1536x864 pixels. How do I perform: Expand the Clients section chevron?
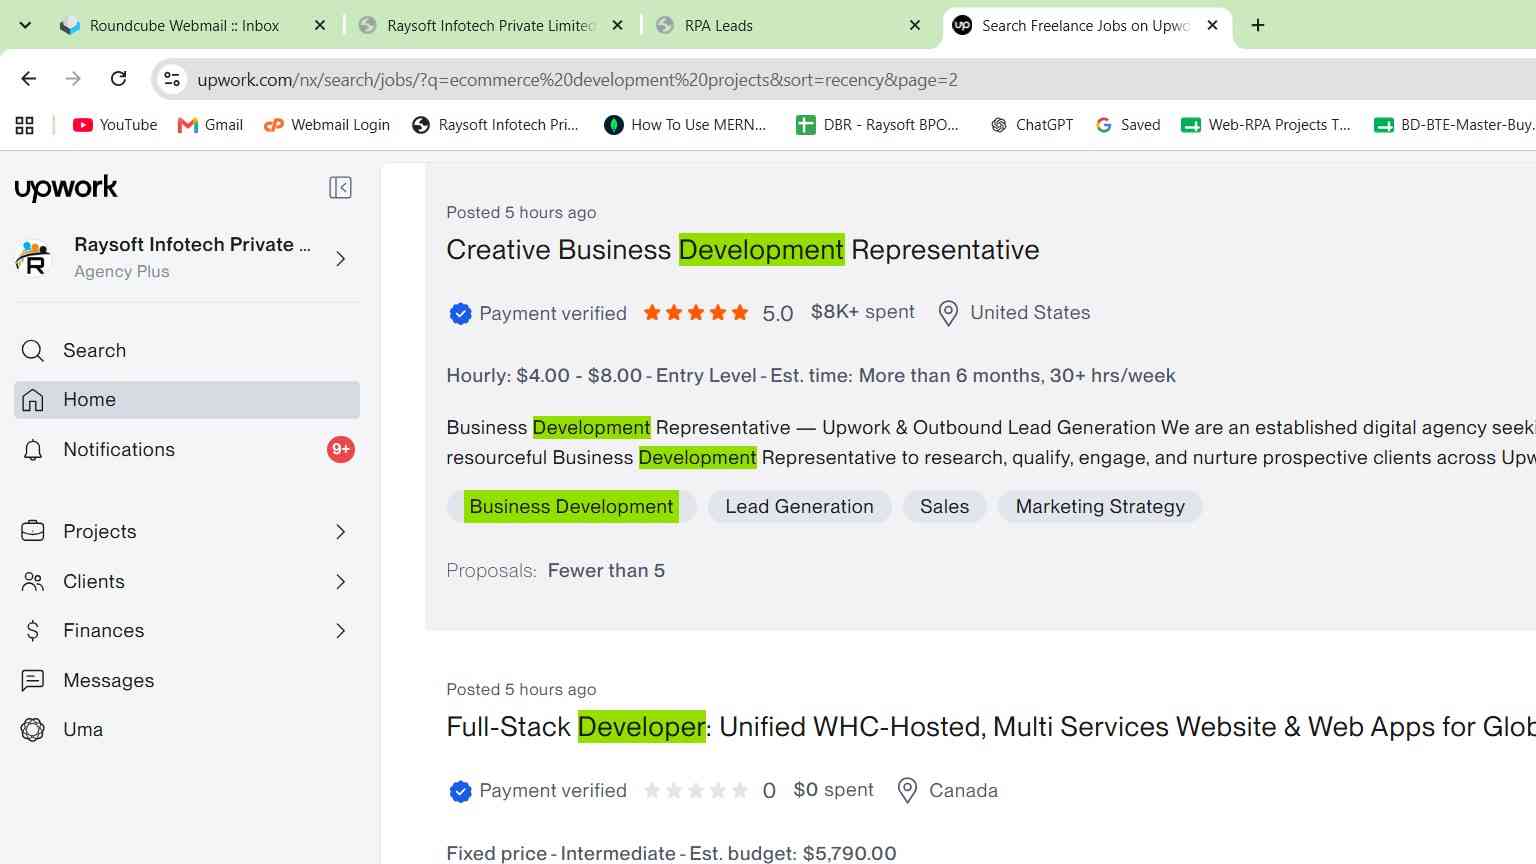(x=340, y=582)
